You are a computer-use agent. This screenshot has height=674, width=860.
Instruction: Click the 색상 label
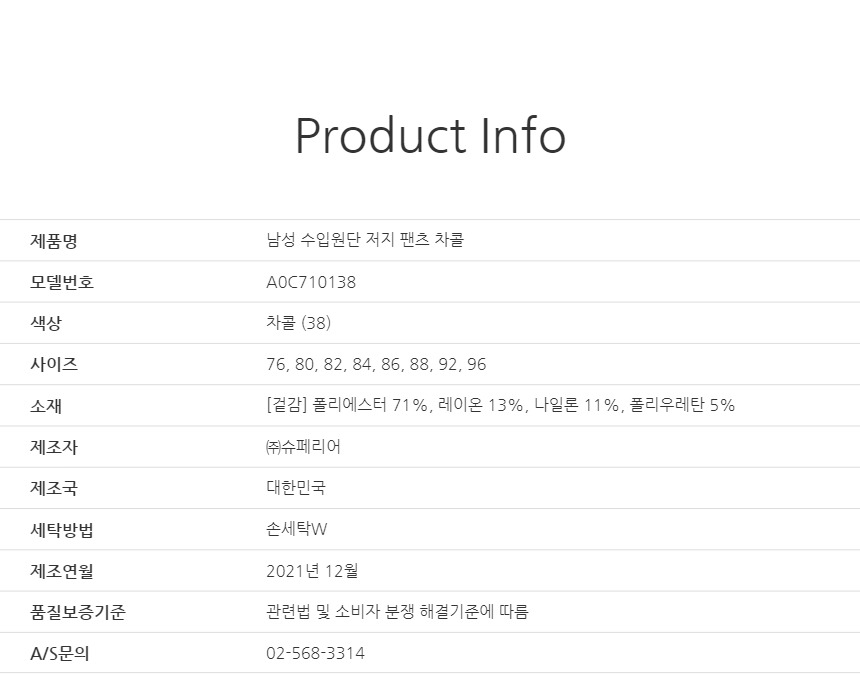pos(46,322)
